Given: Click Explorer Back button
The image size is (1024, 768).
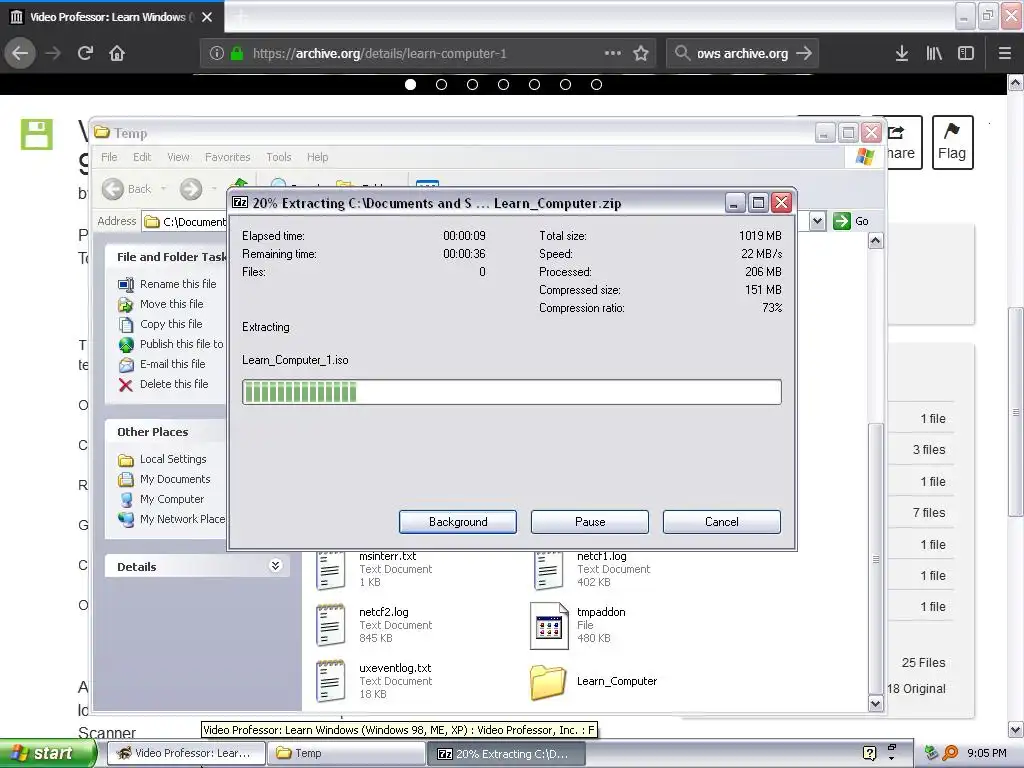Looking at the screenshot, I should point(127,189).
